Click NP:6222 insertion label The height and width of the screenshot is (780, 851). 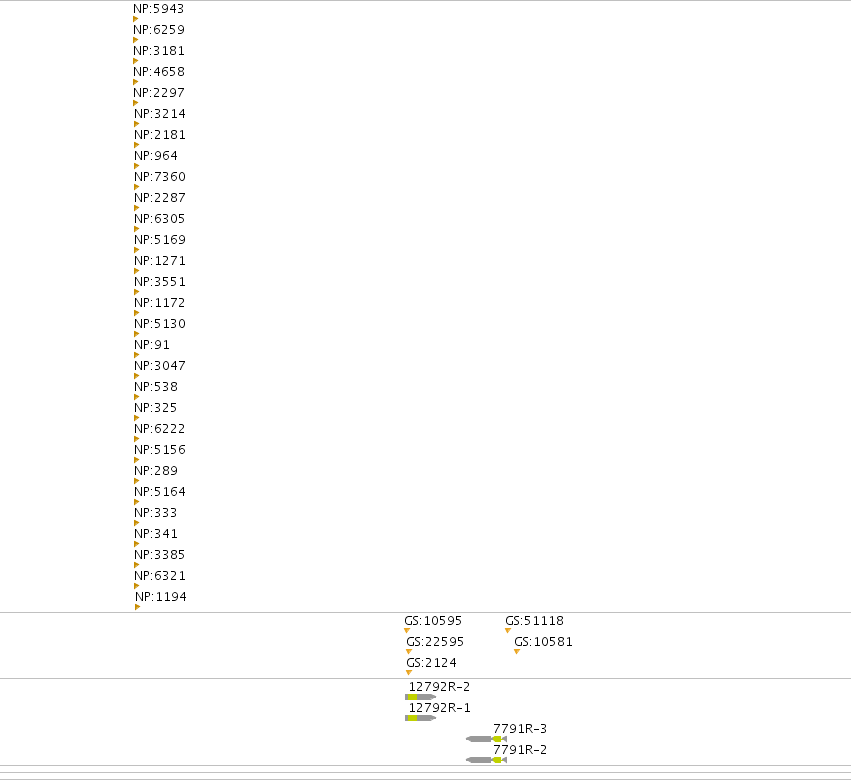[x=160, y=429]
